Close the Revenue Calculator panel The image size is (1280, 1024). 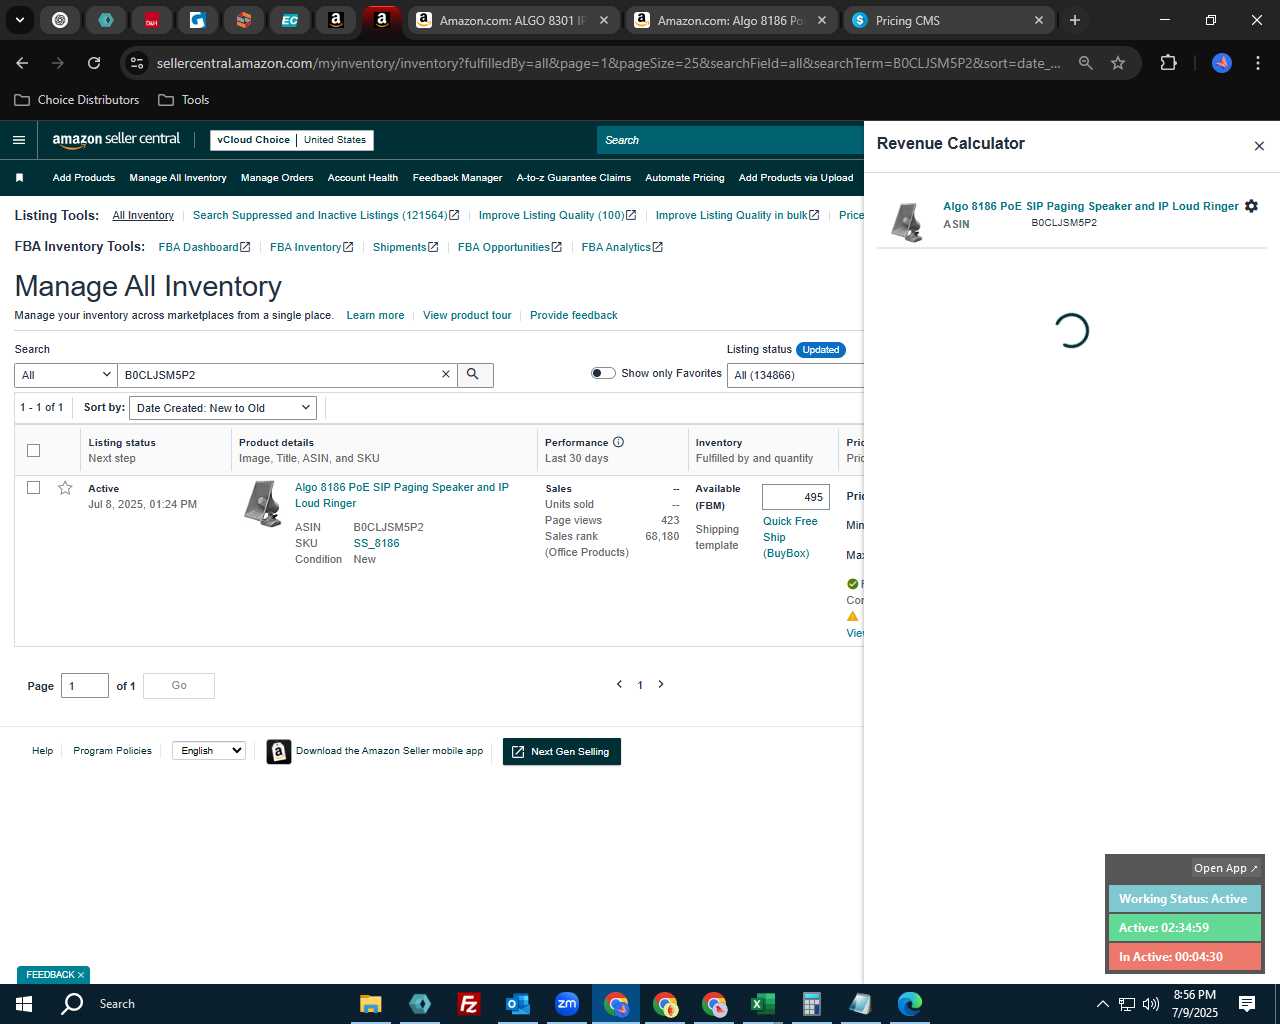point(1259,146)
